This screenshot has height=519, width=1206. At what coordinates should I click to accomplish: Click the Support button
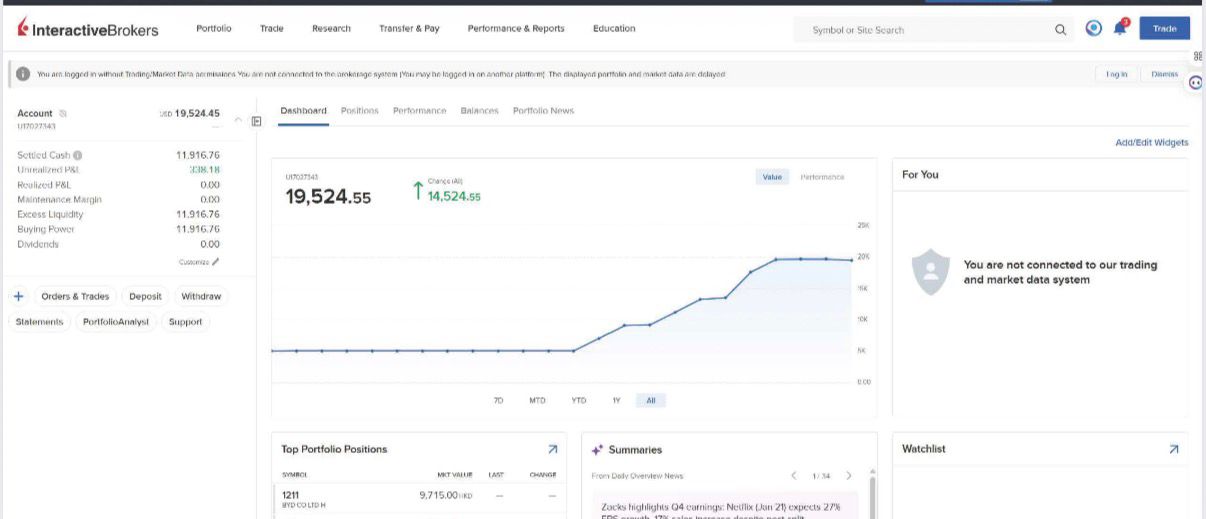185,322
